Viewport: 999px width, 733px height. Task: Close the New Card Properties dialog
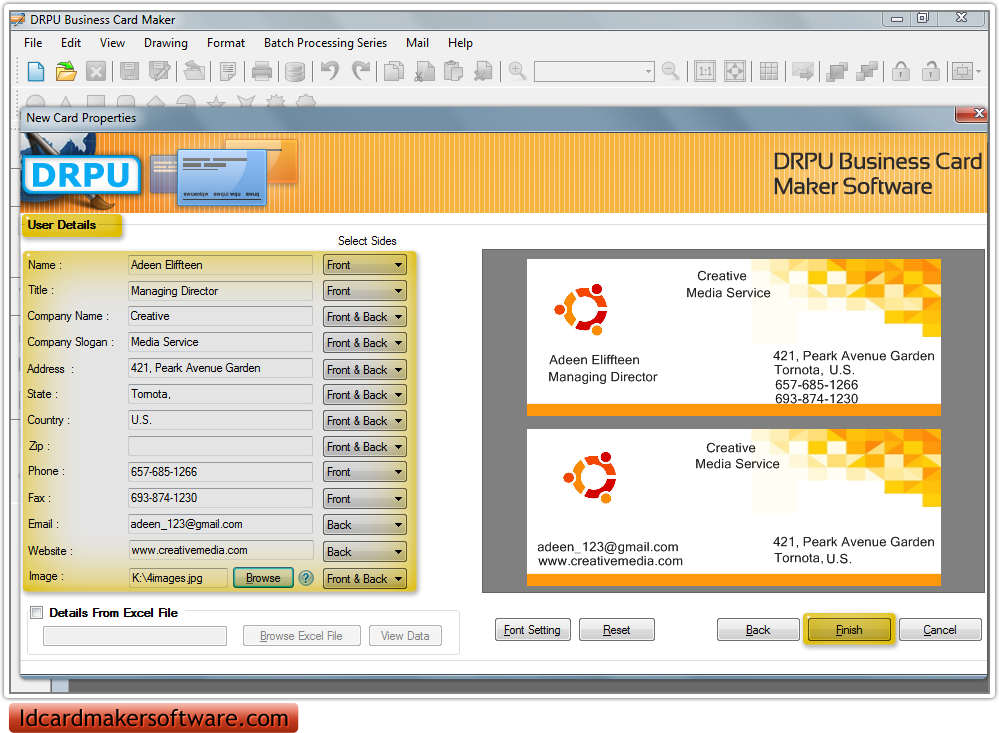pos(971,114)
